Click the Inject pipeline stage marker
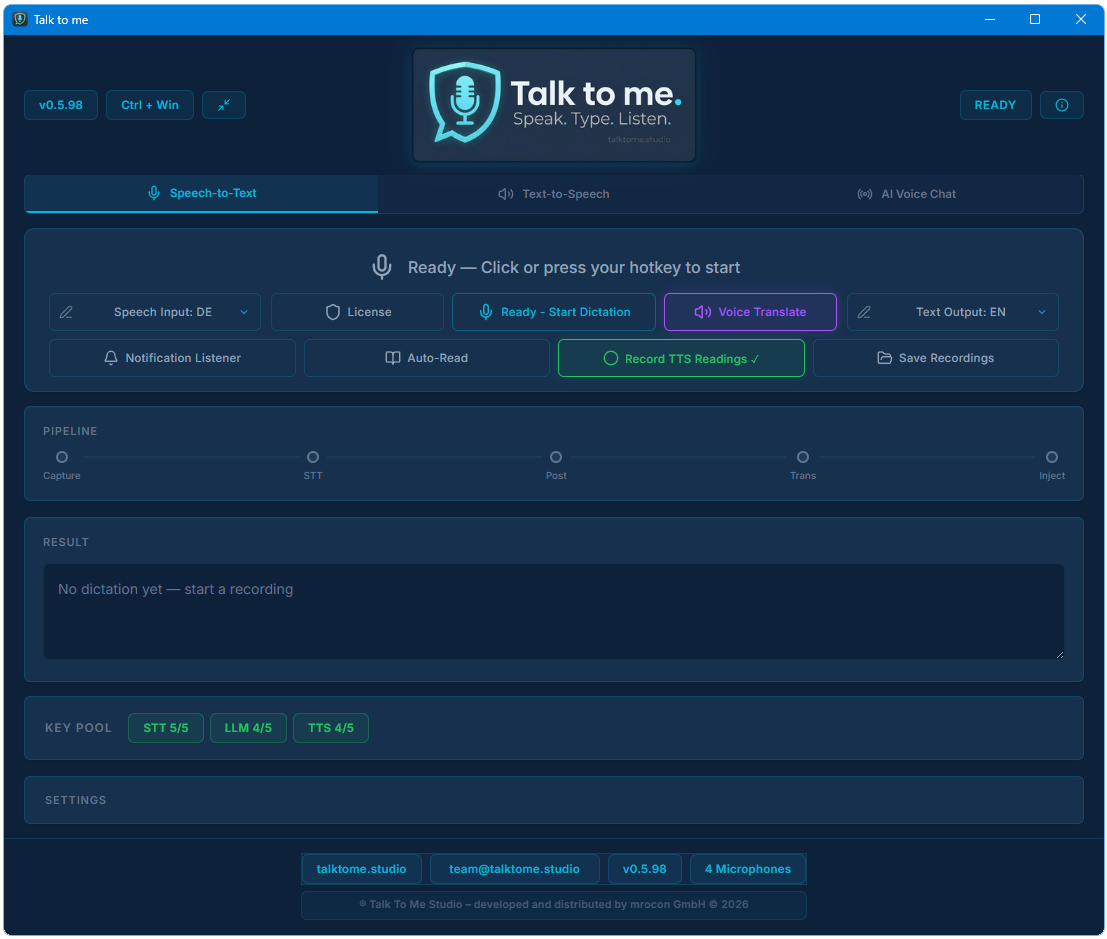This screenshot has width=1107, height=939. pos(1052,457)
